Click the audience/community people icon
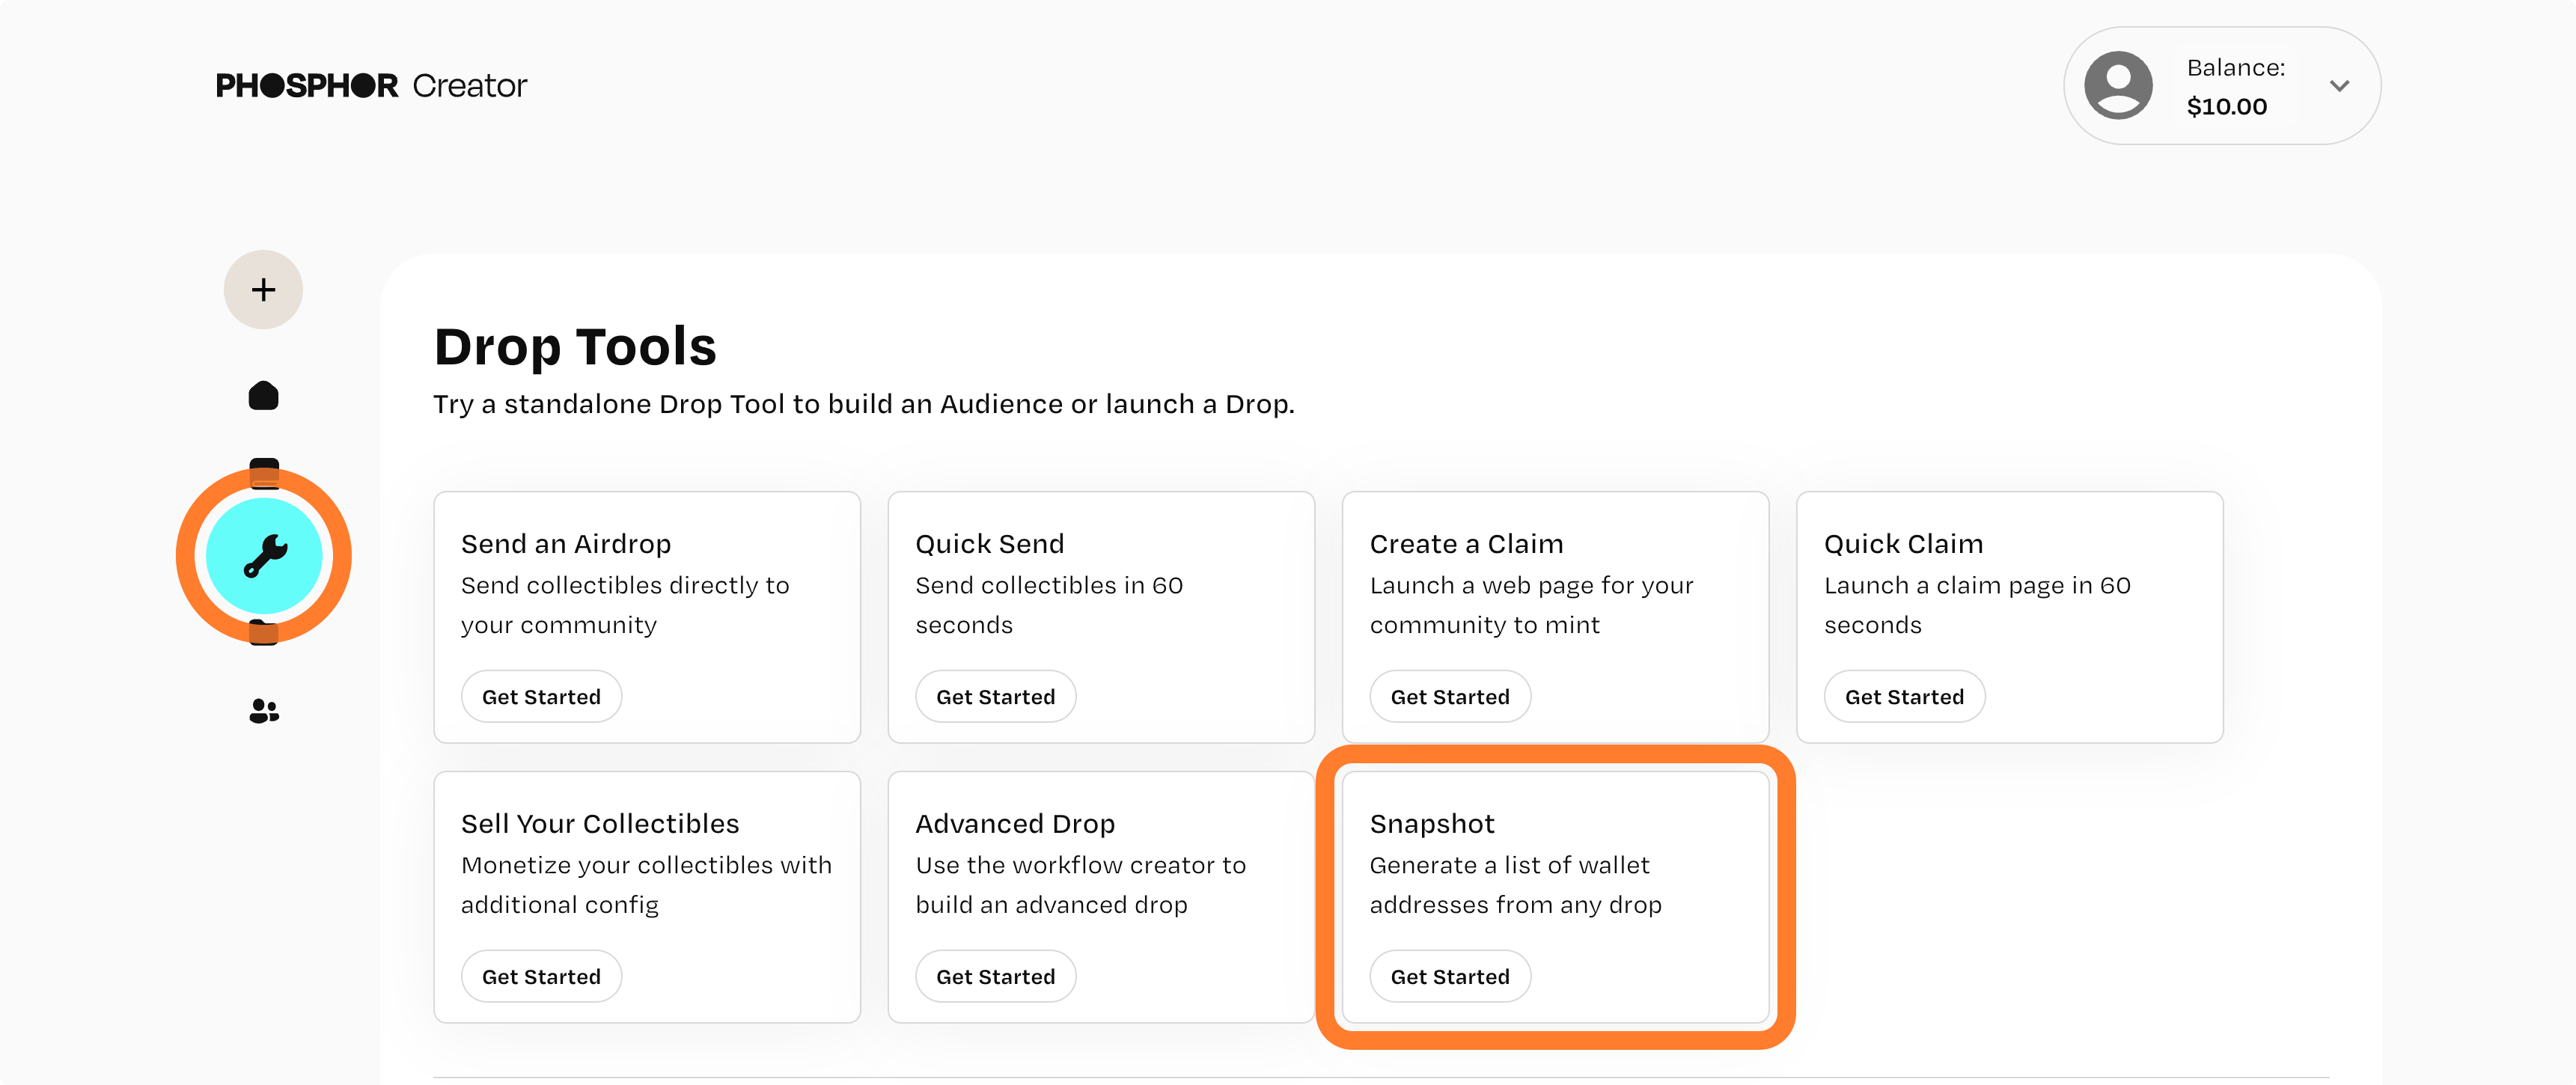Screen dimensions: 2576x1085 click(x=261, y=709)
